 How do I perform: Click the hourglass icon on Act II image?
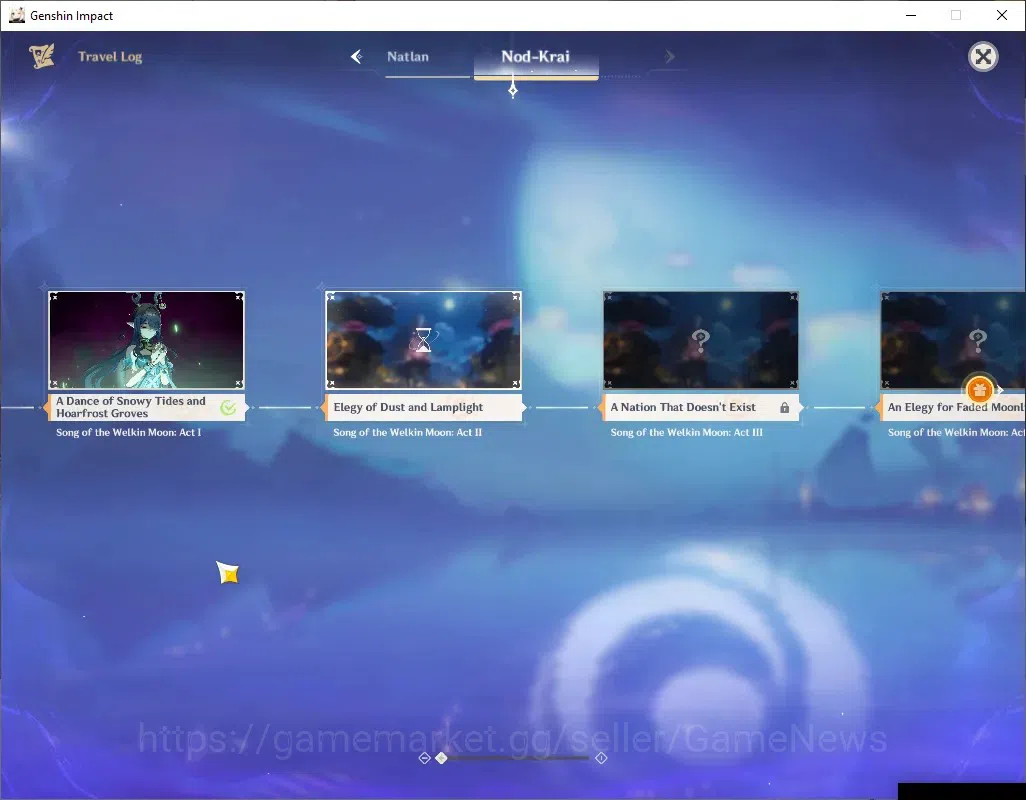[423, 340]
